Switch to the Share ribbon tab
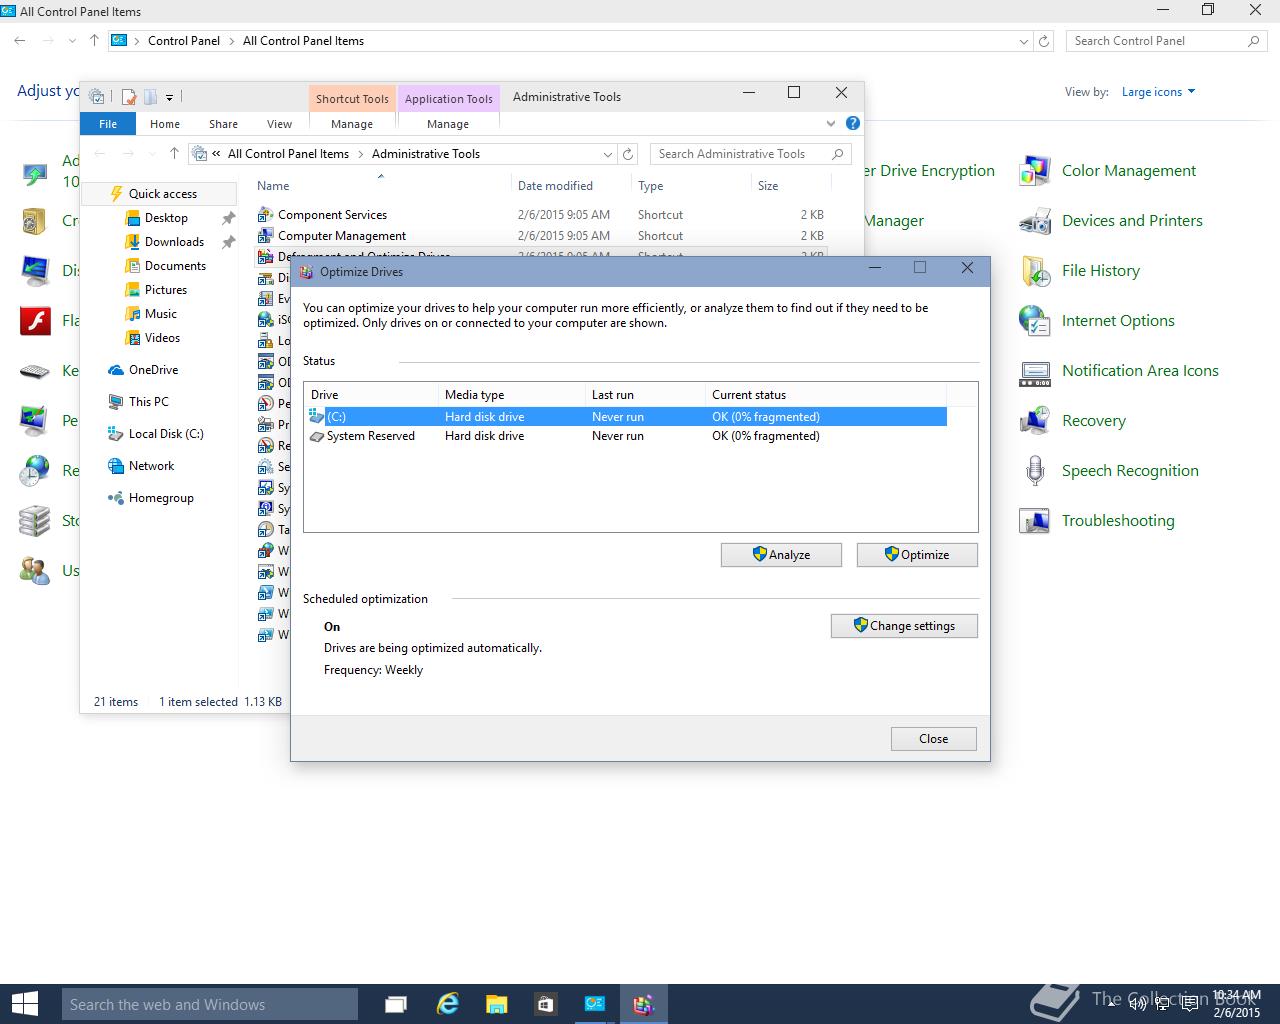The height and width of the screenshot is (1024, 1280). [x=223, y=124]
